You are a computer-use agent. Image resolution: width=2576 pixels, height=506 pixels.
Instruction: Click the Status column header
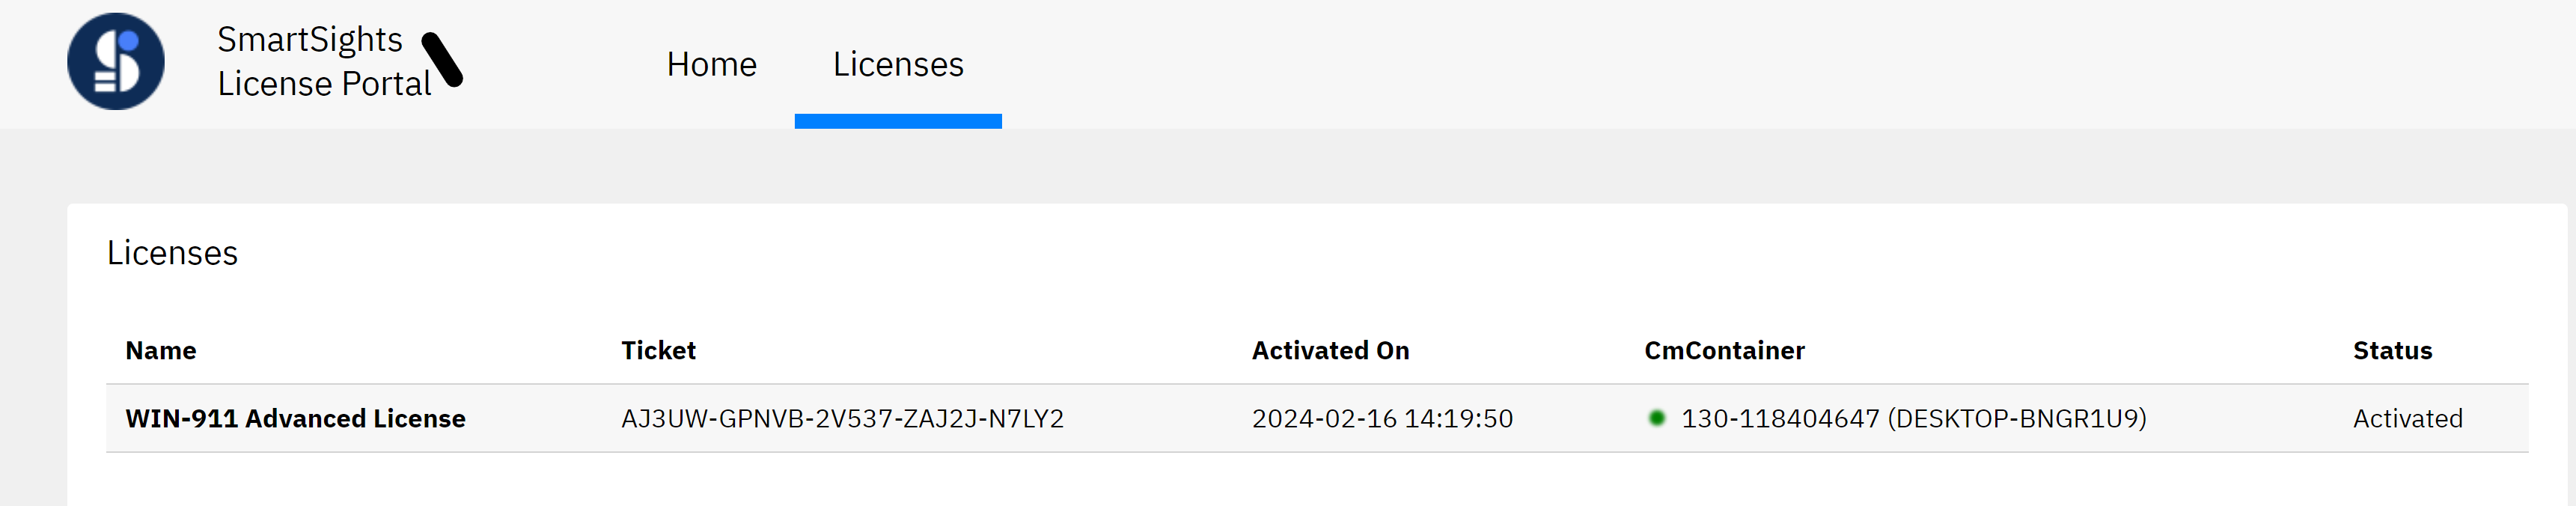[x=2392, y=351]
